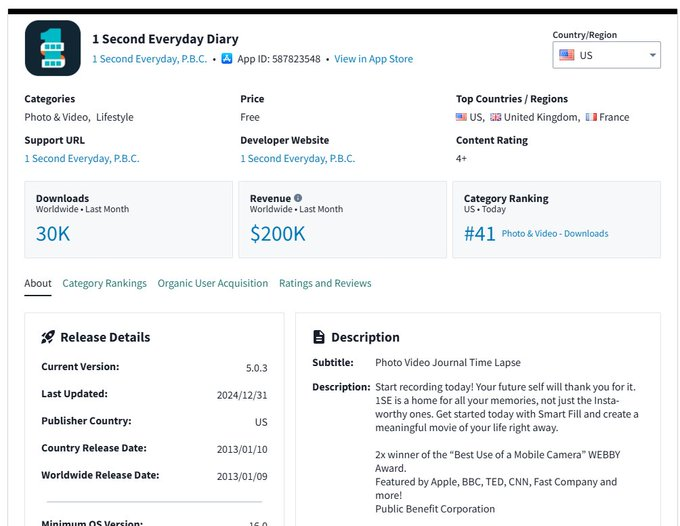Screen dimensions: 680x526
Task: Click the App Store icon beside App ID
Action: [x=226, y=59]
